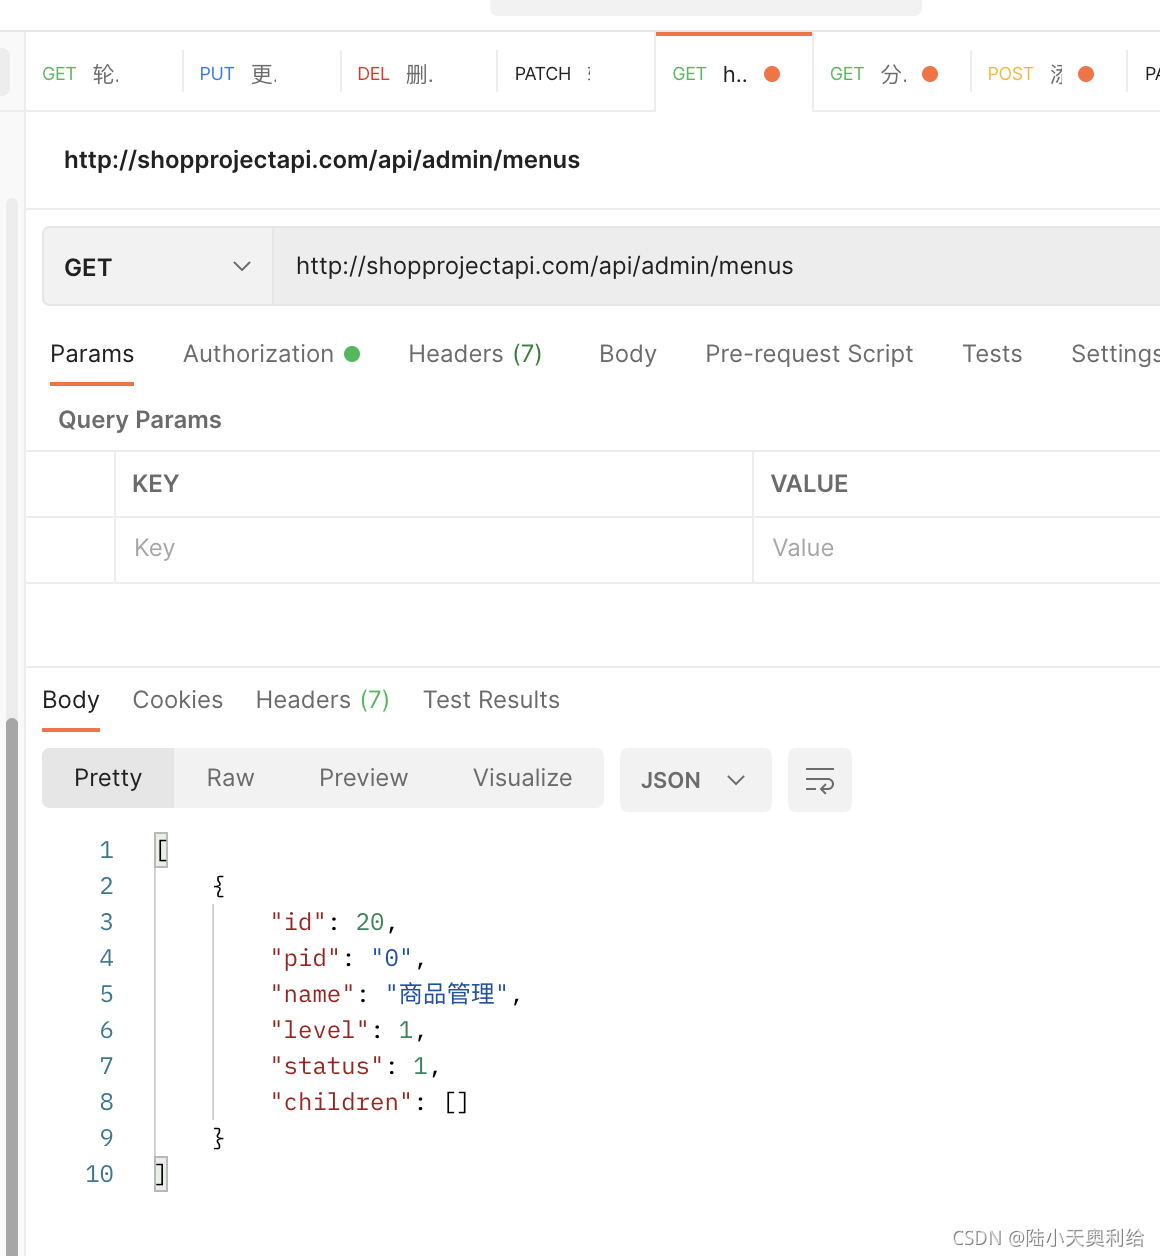Viewport: 1160px width, 1256px height.
Task: Toggle the line wrap icon in response viewer
Action: coord(820,780)
